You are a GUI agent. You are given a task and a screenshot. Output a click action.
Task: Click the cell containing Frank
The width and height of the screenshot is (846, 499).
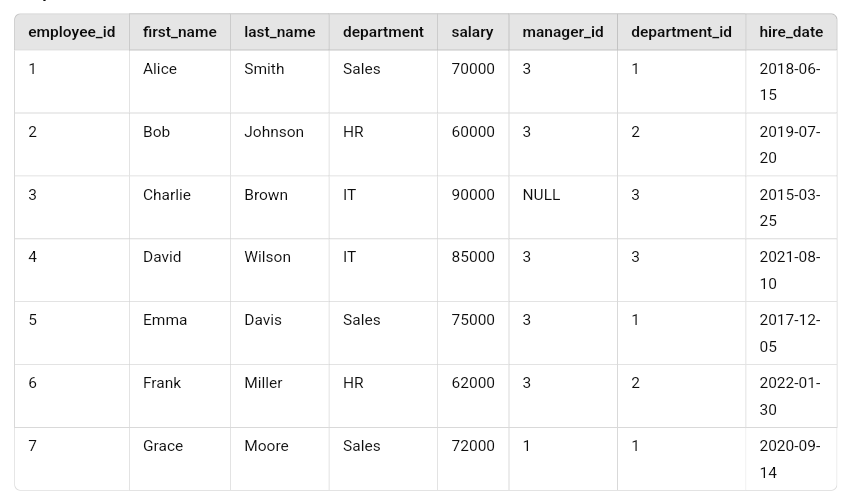[x=162, y=383]
